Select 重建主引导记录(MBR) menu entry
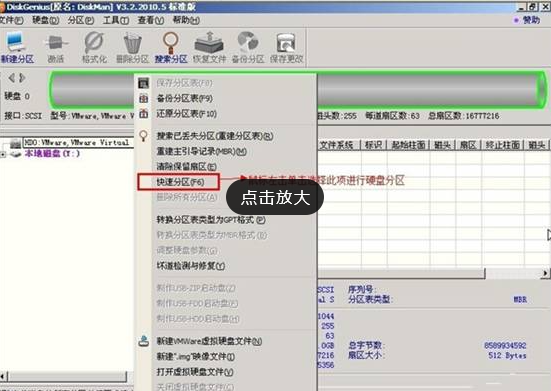The image size is (551, 391). pyautogui.click(x=201, y=151)
